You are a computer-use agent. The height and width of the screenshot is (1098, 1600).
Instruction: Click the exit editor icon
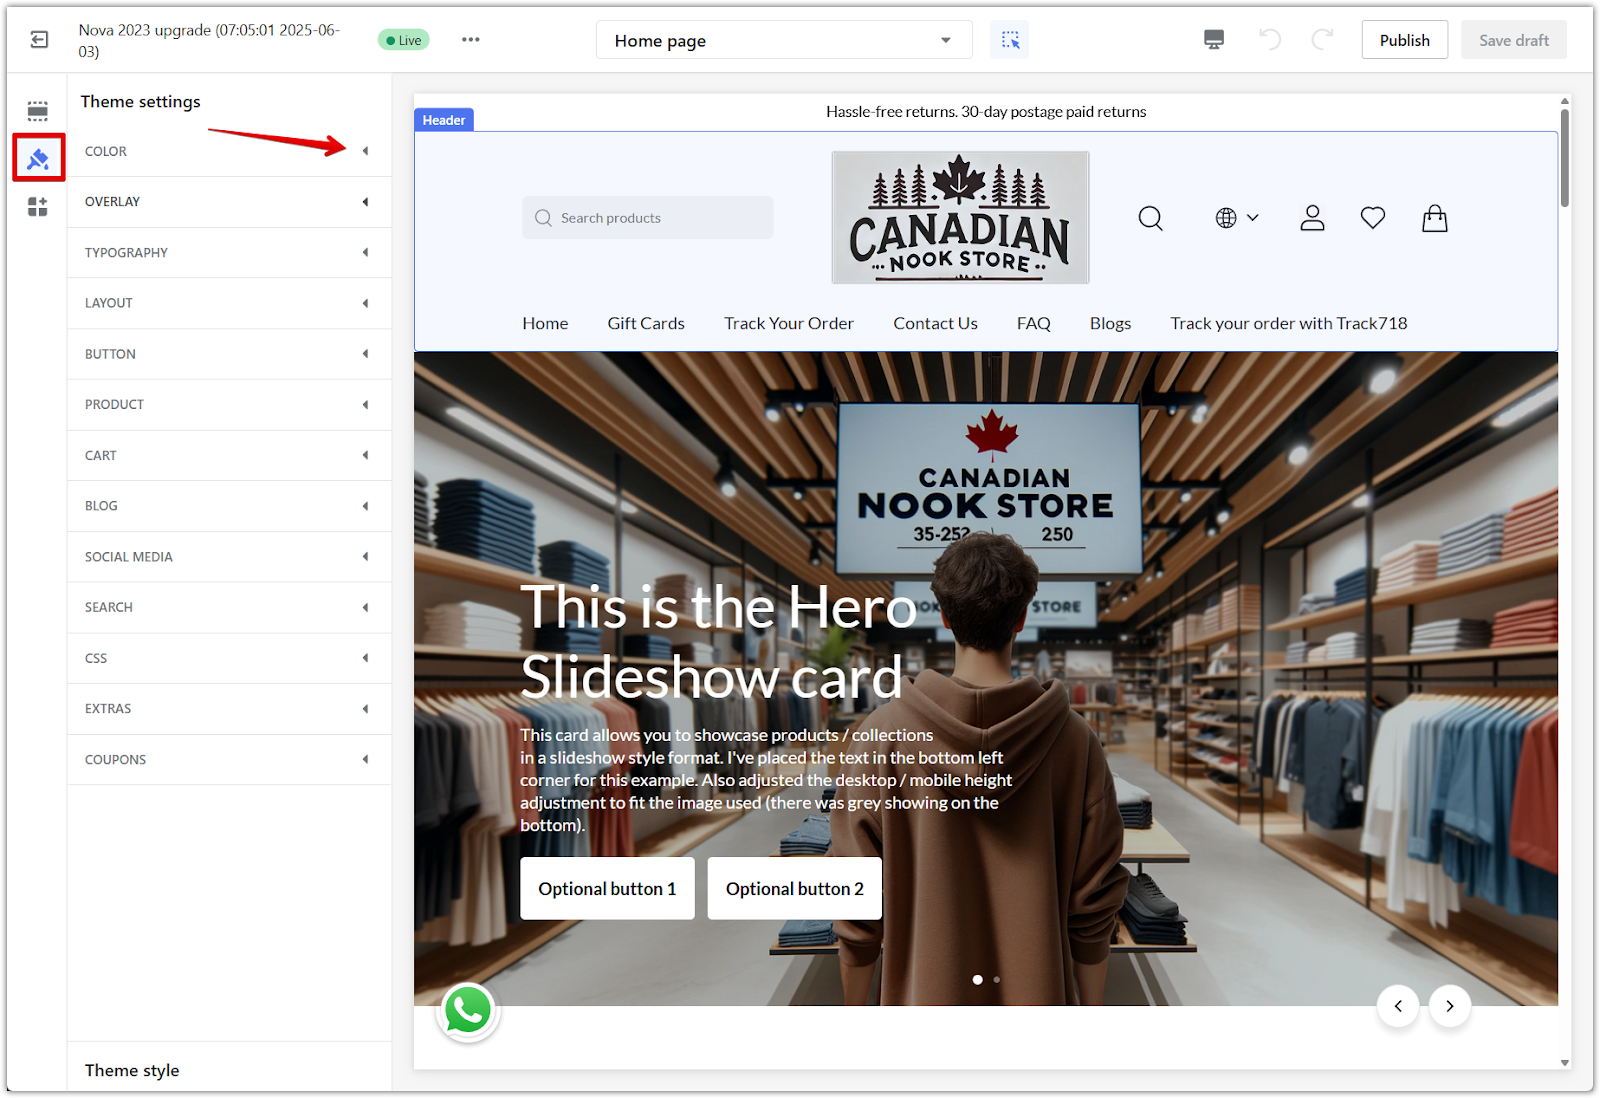[39, 40]
